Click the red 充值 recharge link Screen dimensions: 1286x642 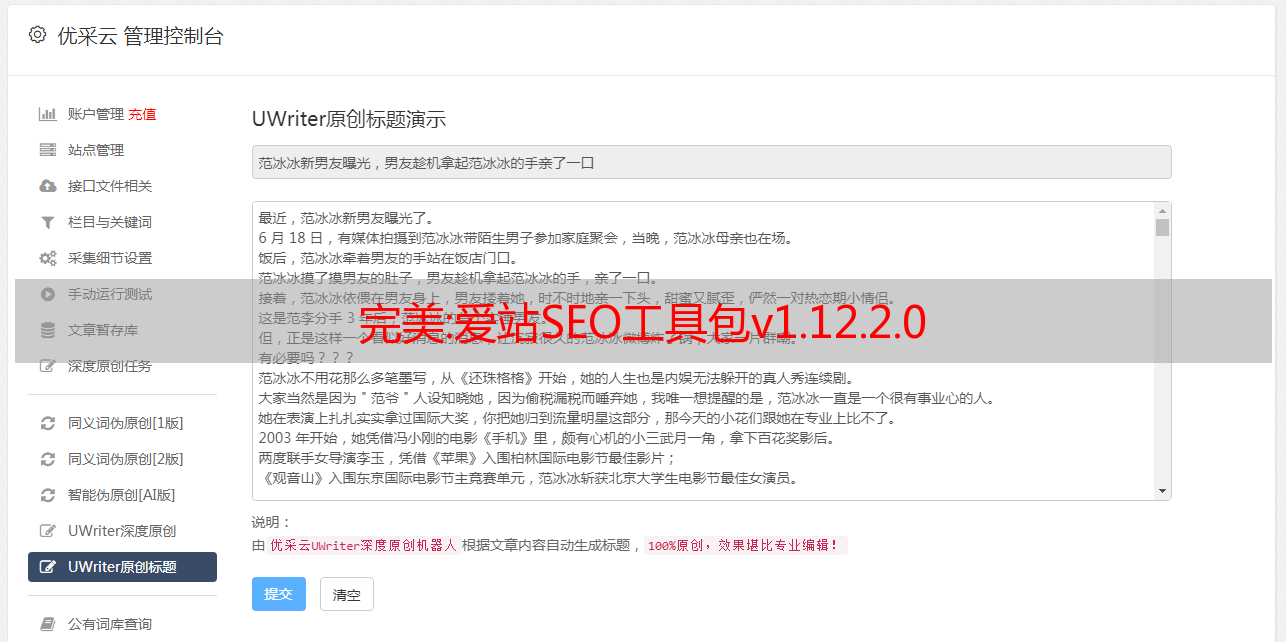[142, 114]
